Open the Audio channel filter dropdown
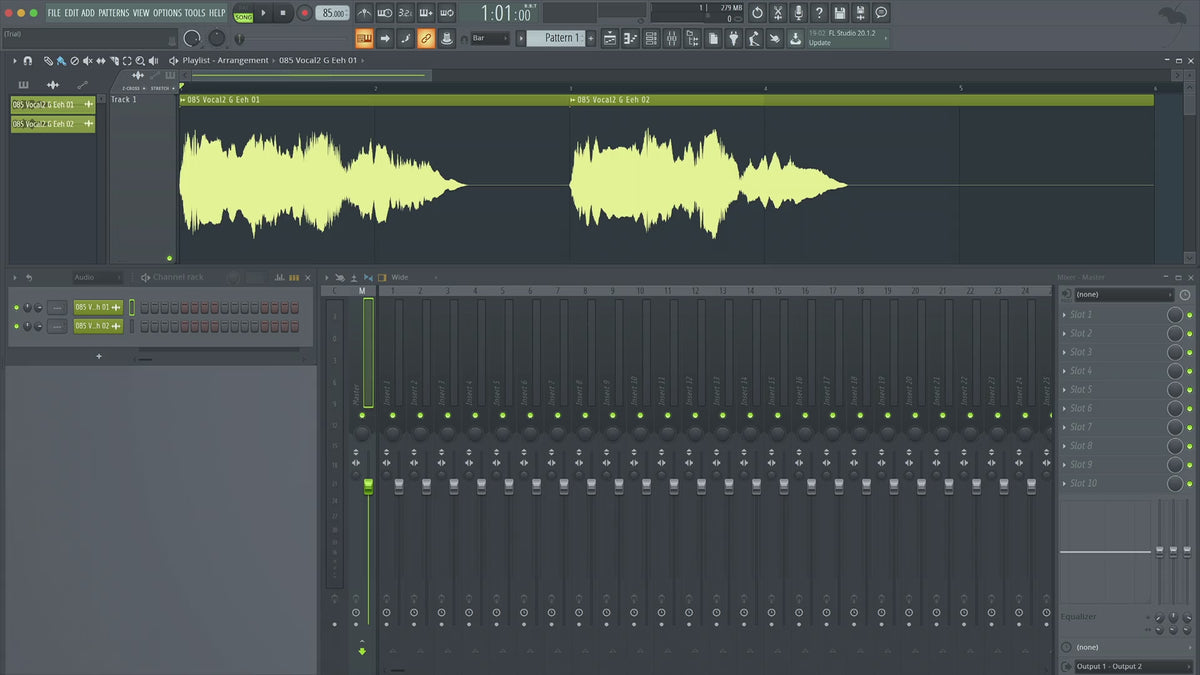Image resolution: width=1200 pixels, height=675 pixels. (97, 277)
